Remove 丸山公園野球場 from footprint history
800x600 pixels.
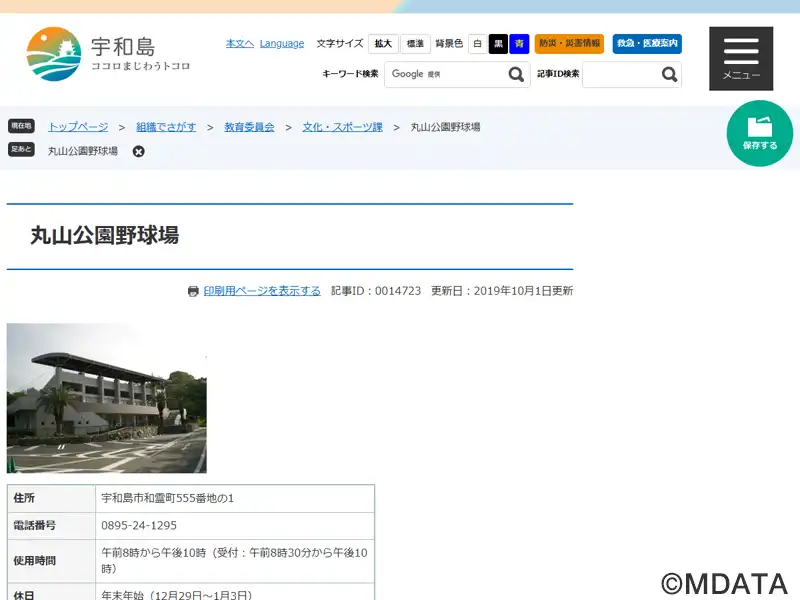click(138, 152)
